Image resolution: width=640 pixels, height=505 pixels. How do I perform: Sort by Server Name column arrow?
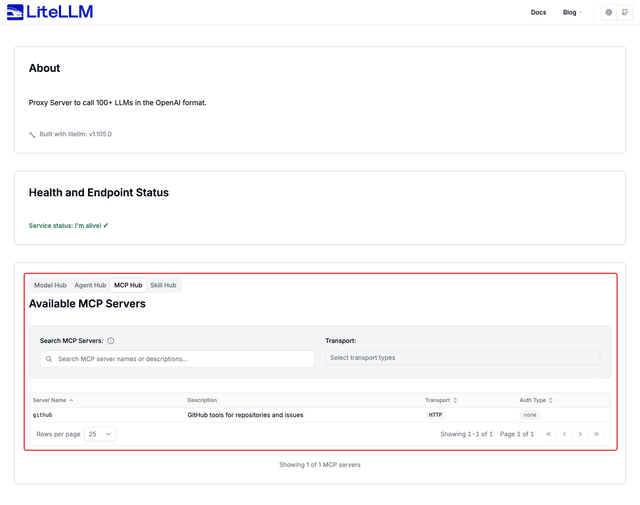(71, 400)
